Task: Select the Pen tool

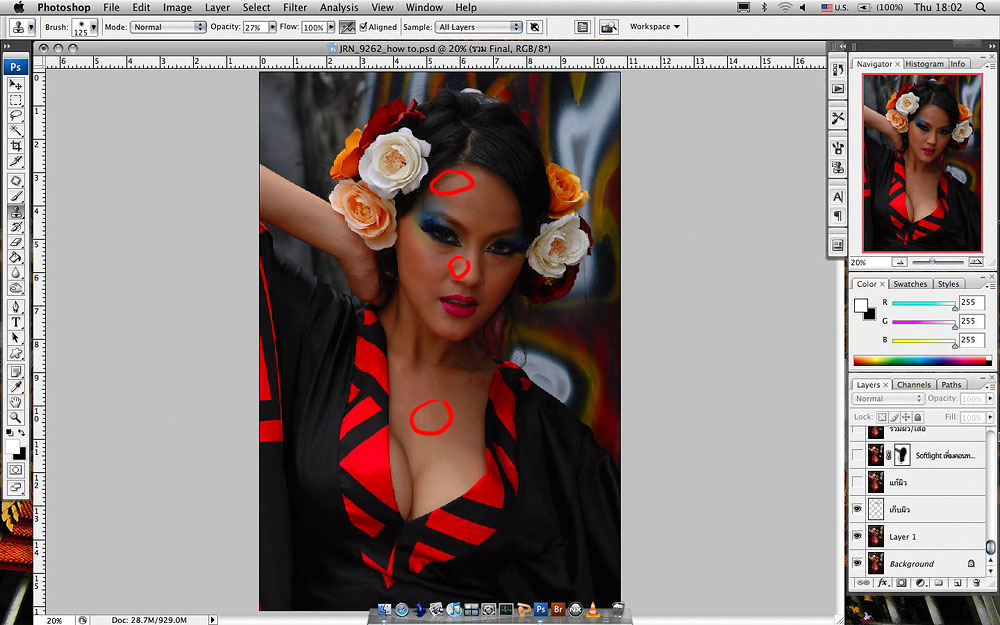Action: [x=15, y=307]
